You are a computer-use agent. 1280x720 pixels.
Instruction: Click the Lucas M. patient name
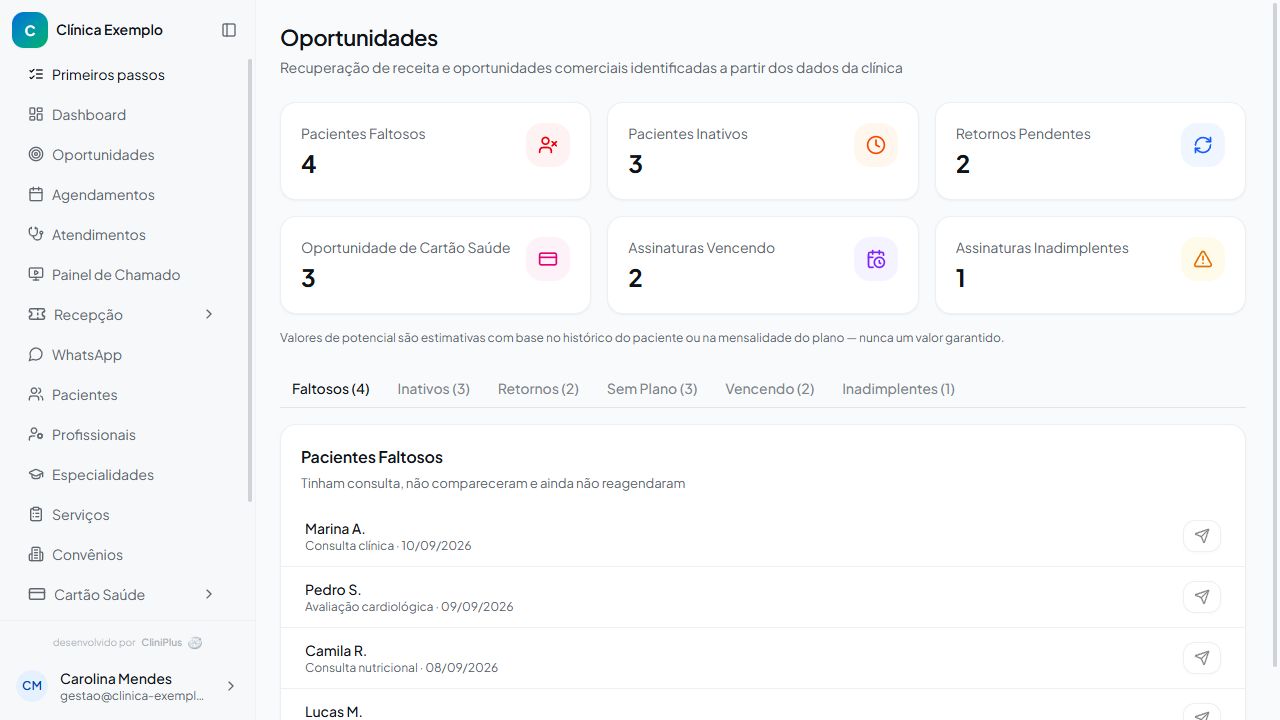[x=333, y=712]
